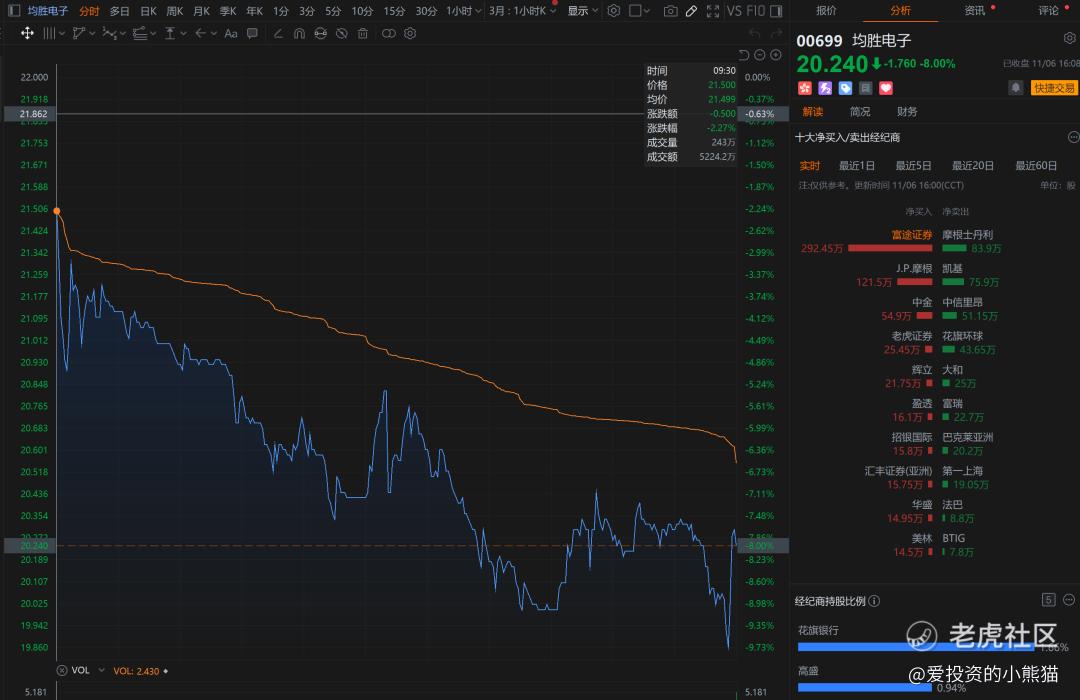Click the Hong Kong flag badge icon
The image size is (1080, 700).
pyautogui.click(x=804, y=88)
